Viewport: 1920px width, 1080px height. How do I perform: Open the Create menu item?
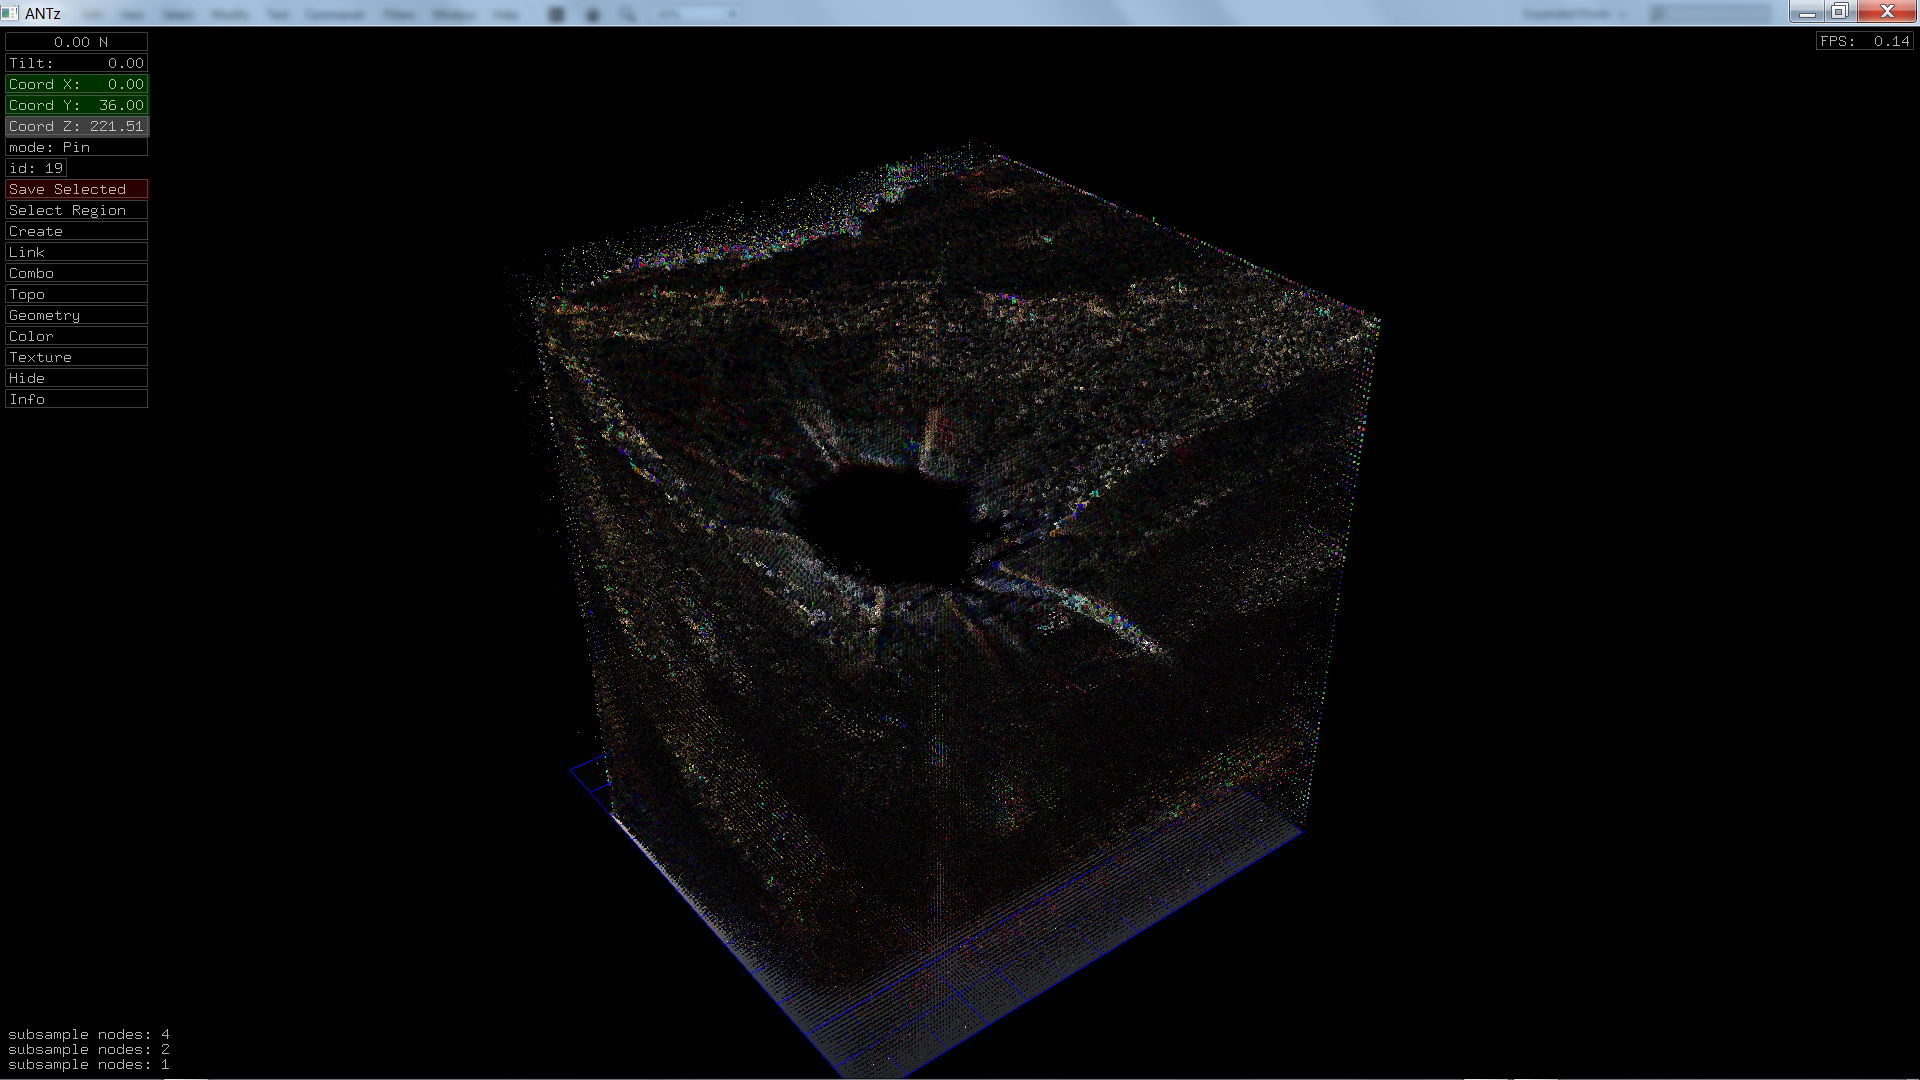click(x=76, y=231)
